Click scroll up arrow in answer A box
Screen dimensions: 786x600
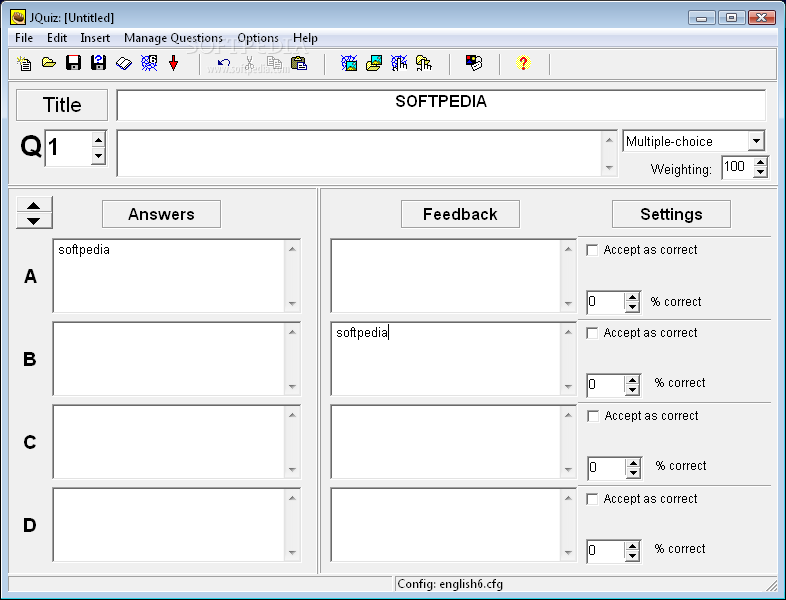point(292,249)
